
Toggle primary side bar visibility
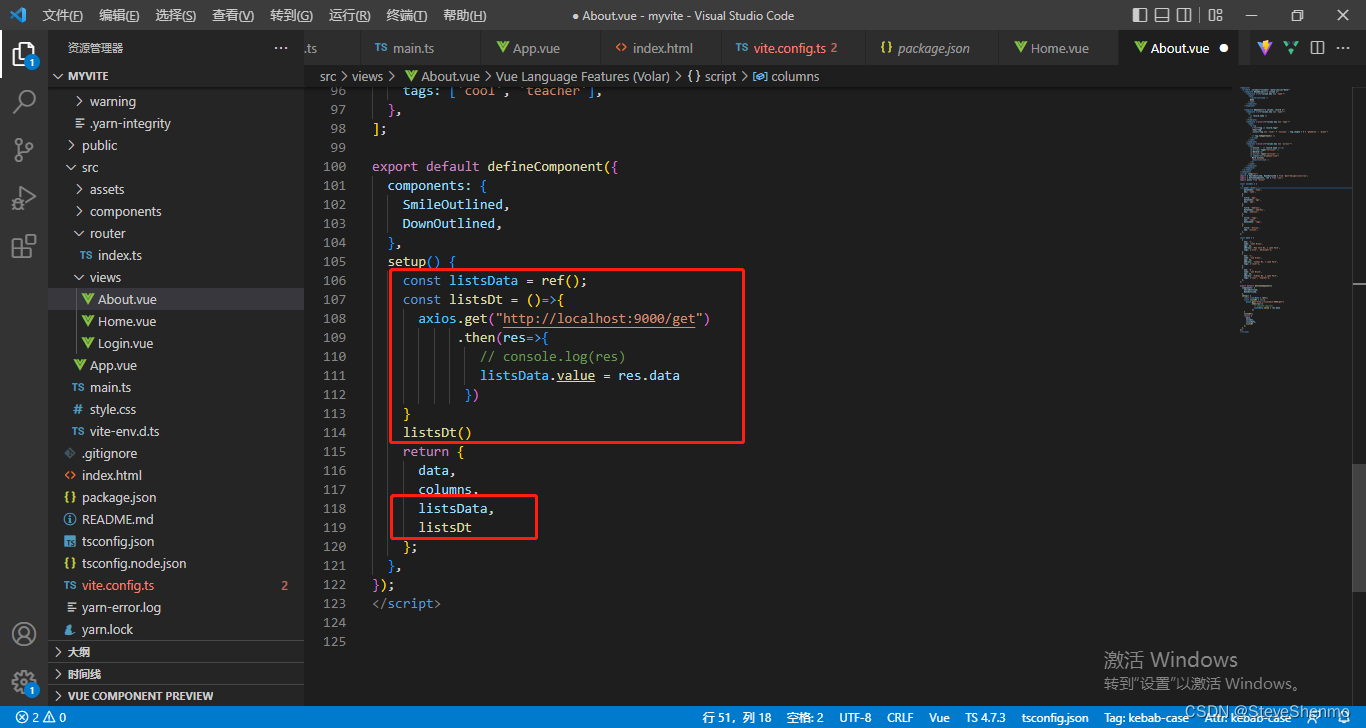click(1140, 15)
